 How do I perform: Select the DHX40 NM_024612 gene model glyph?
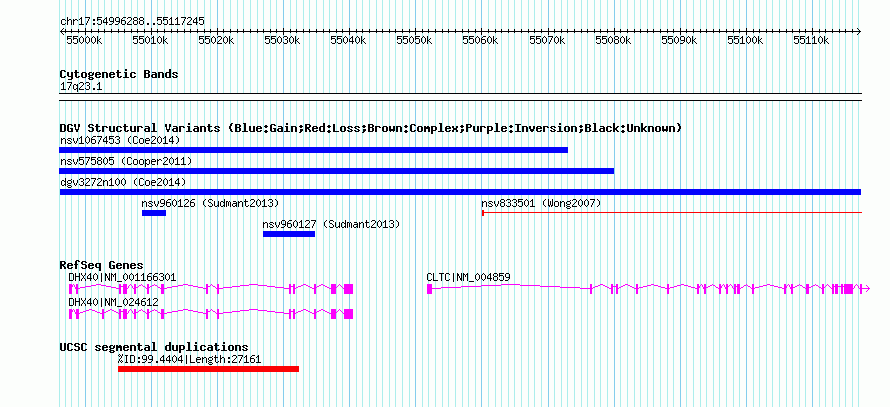[x=211, y=314]
